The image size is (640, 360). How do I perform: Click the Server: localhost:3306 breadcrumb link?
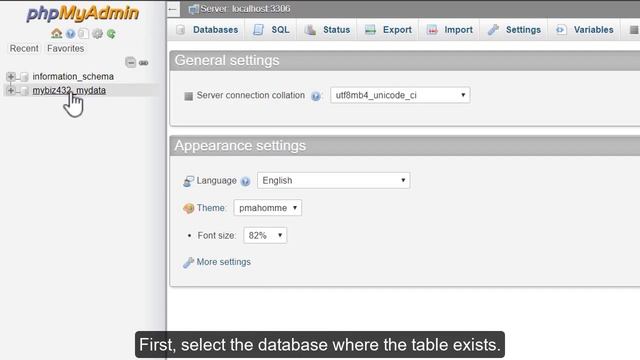245,9
